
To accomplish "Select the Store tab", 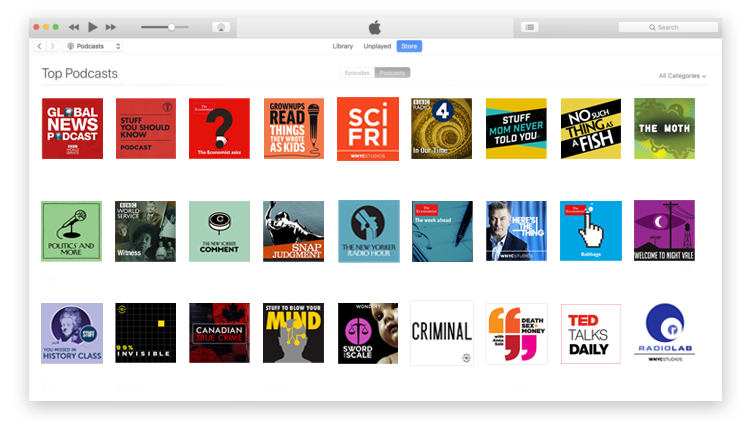I will [409, 46].
